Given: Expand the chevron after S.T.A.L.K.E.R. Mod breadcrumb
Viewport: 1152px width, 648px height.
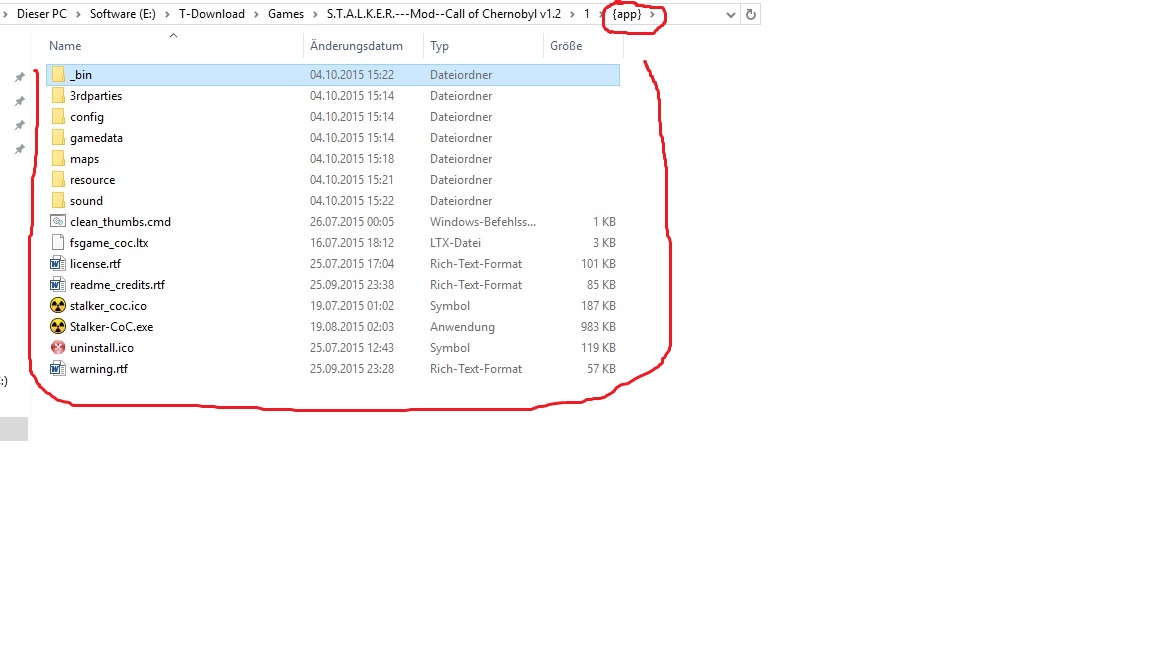Looking at the screenshot, I should pyautogui.click(x=572, y=14).
